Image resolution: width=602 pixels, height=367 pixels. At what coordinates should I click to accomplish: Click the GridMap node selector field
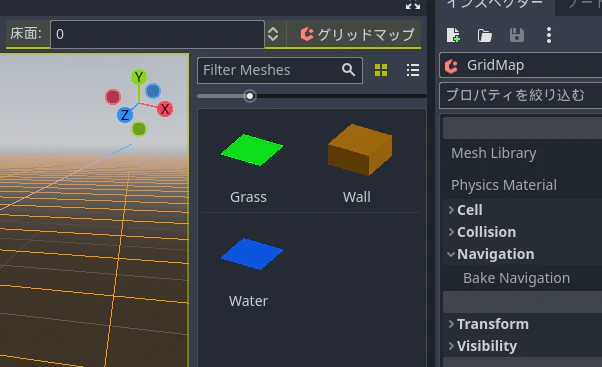521,66
